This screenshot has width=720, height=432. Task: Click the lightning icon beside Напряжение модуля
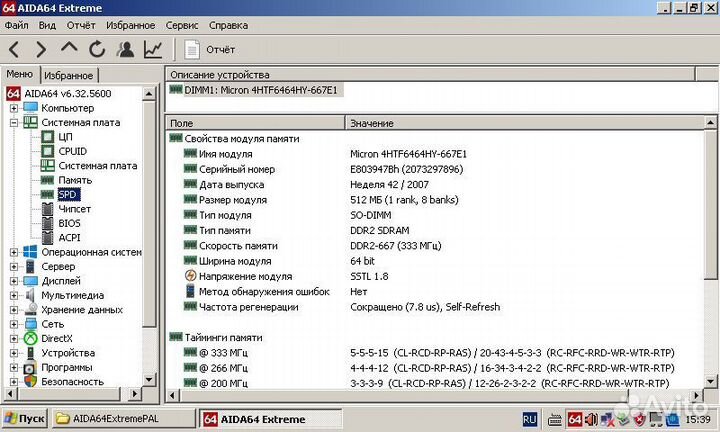[x=190, y=276]
